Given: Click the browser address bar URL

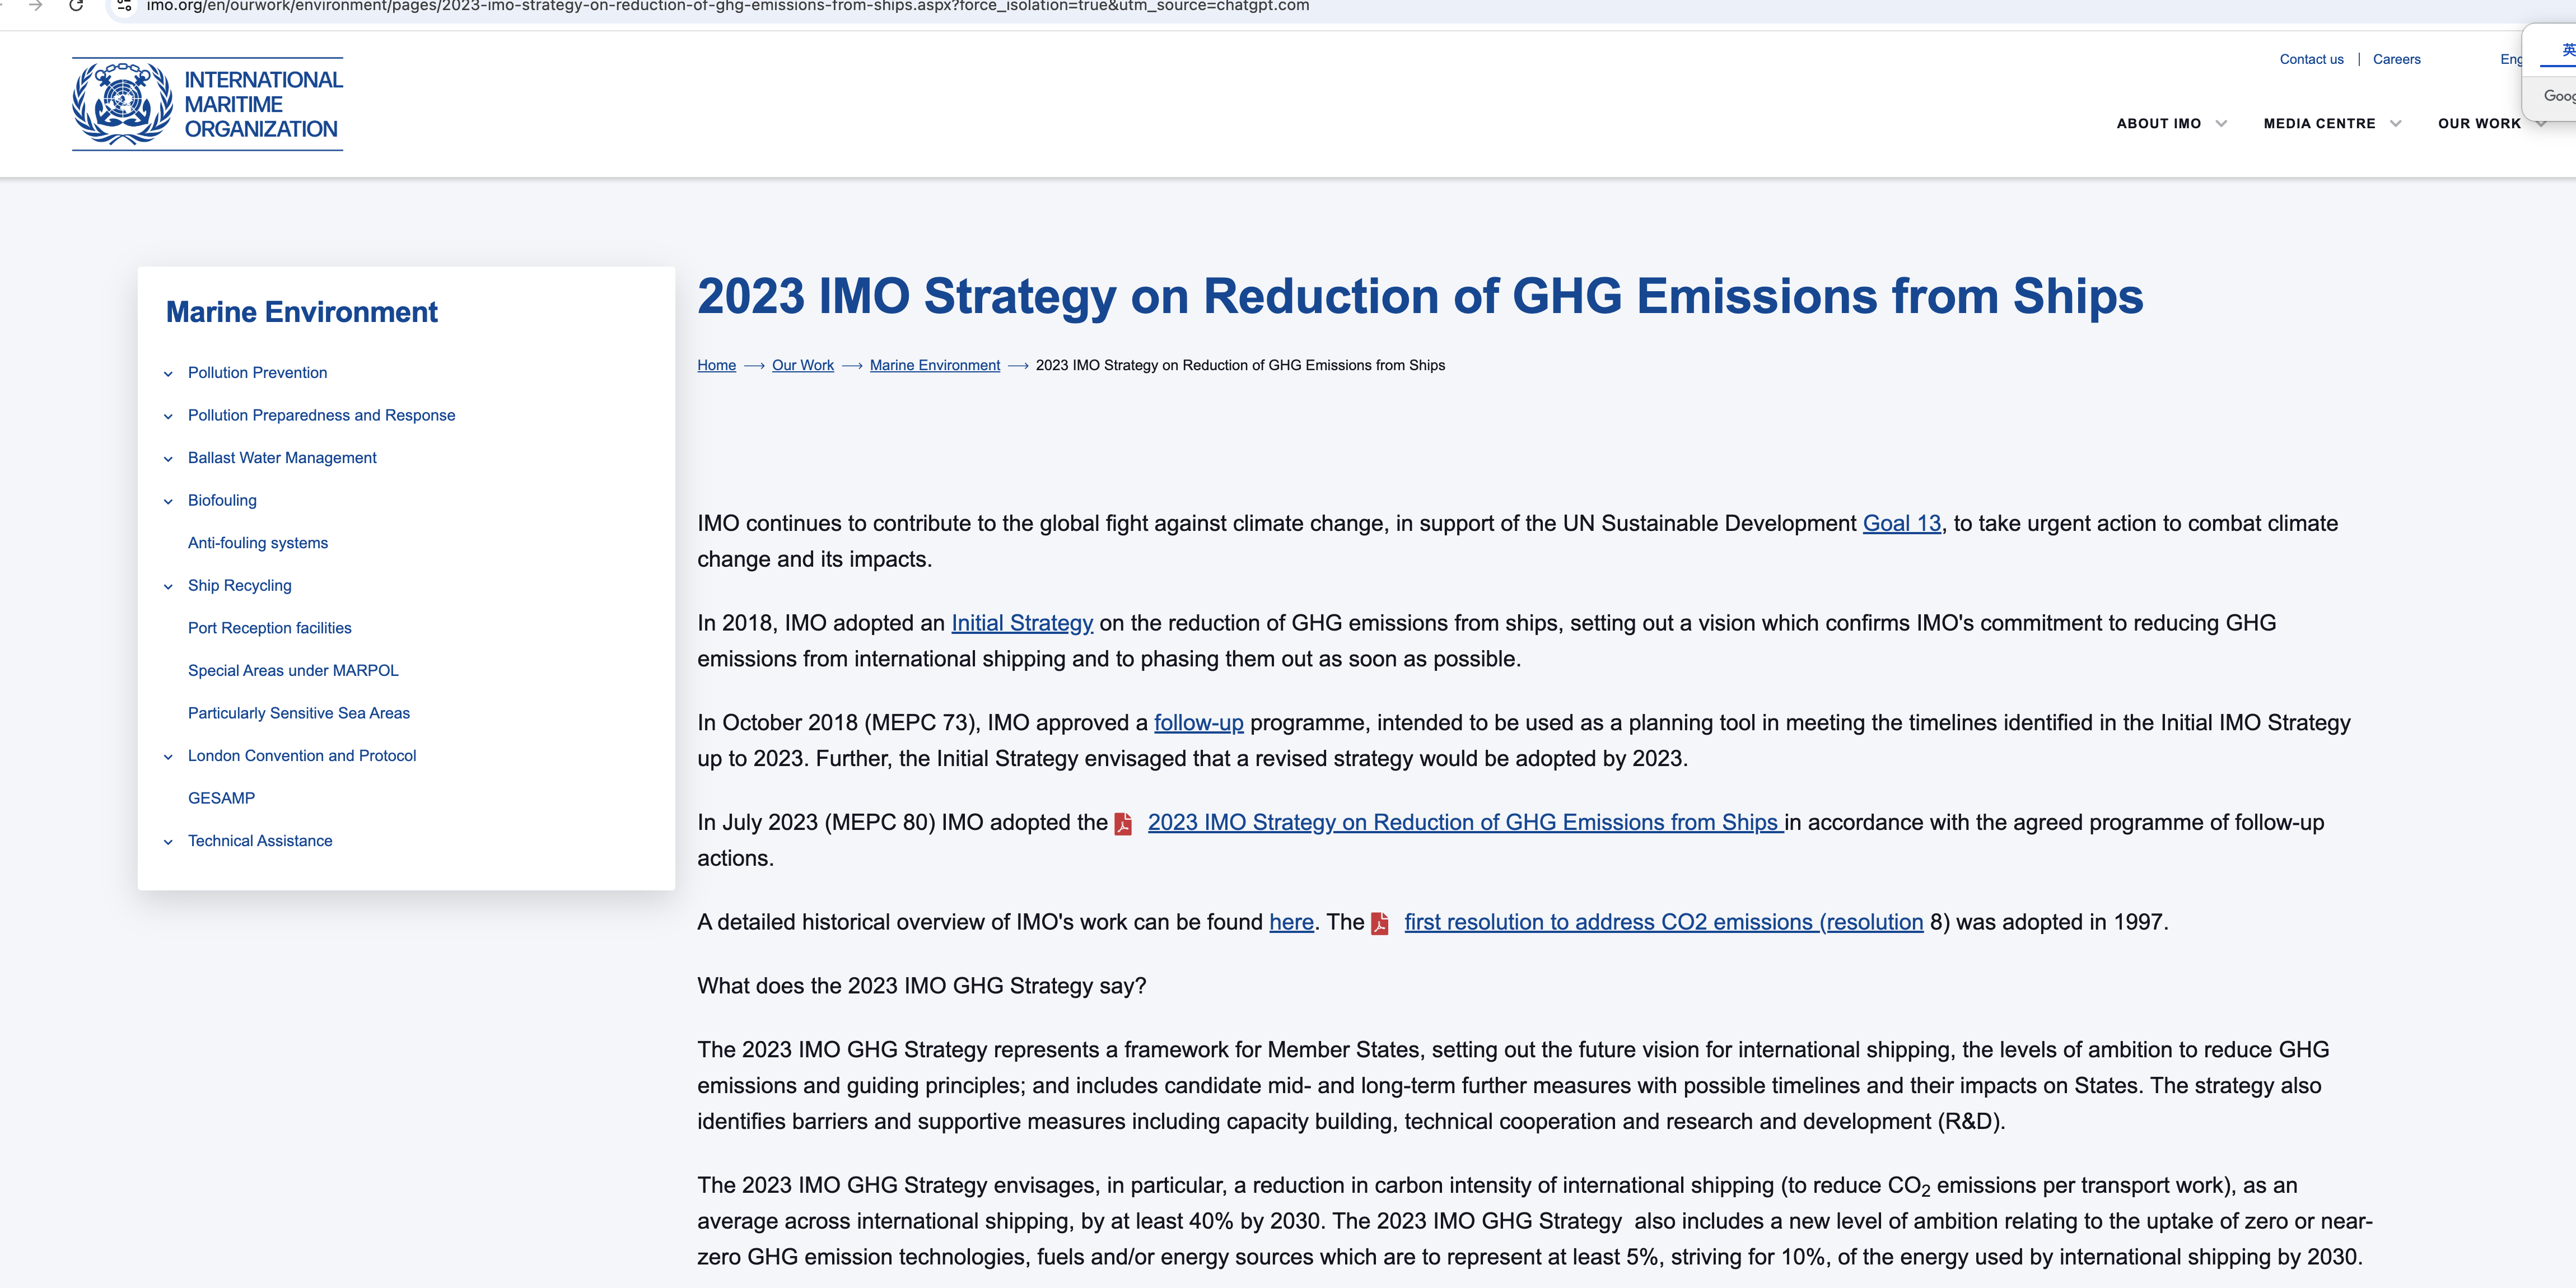Looking at the screenshot, I should [x=728, y=6].
